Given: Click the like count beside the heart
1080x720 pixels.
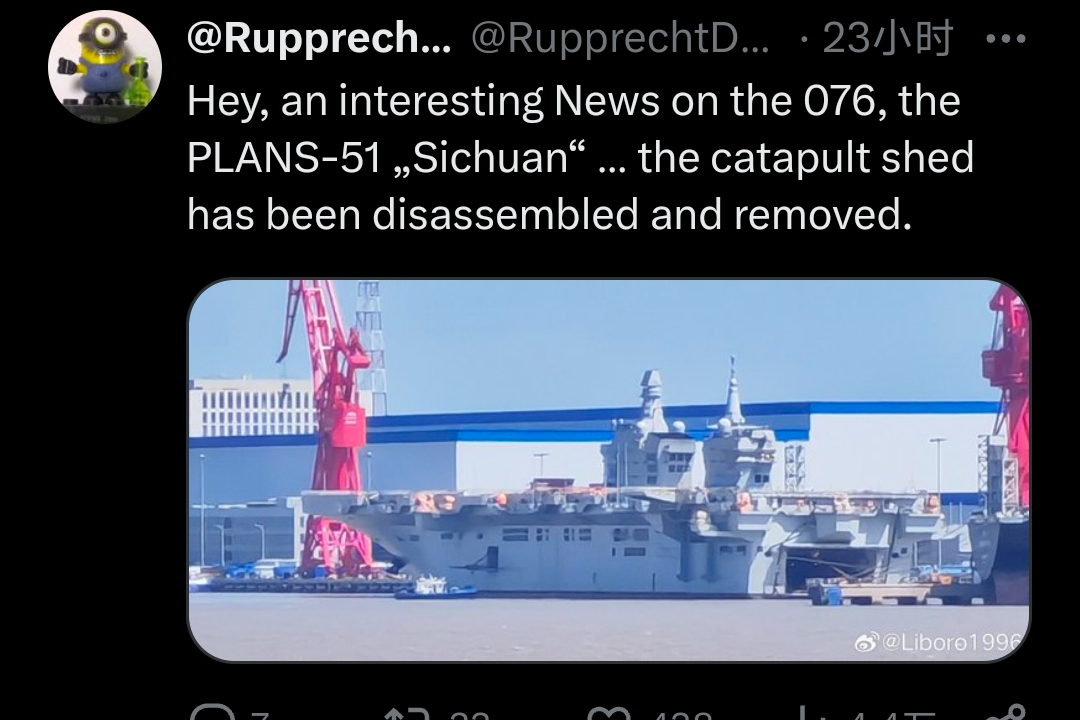Looking at the screenshot, I should pos(682,715).
